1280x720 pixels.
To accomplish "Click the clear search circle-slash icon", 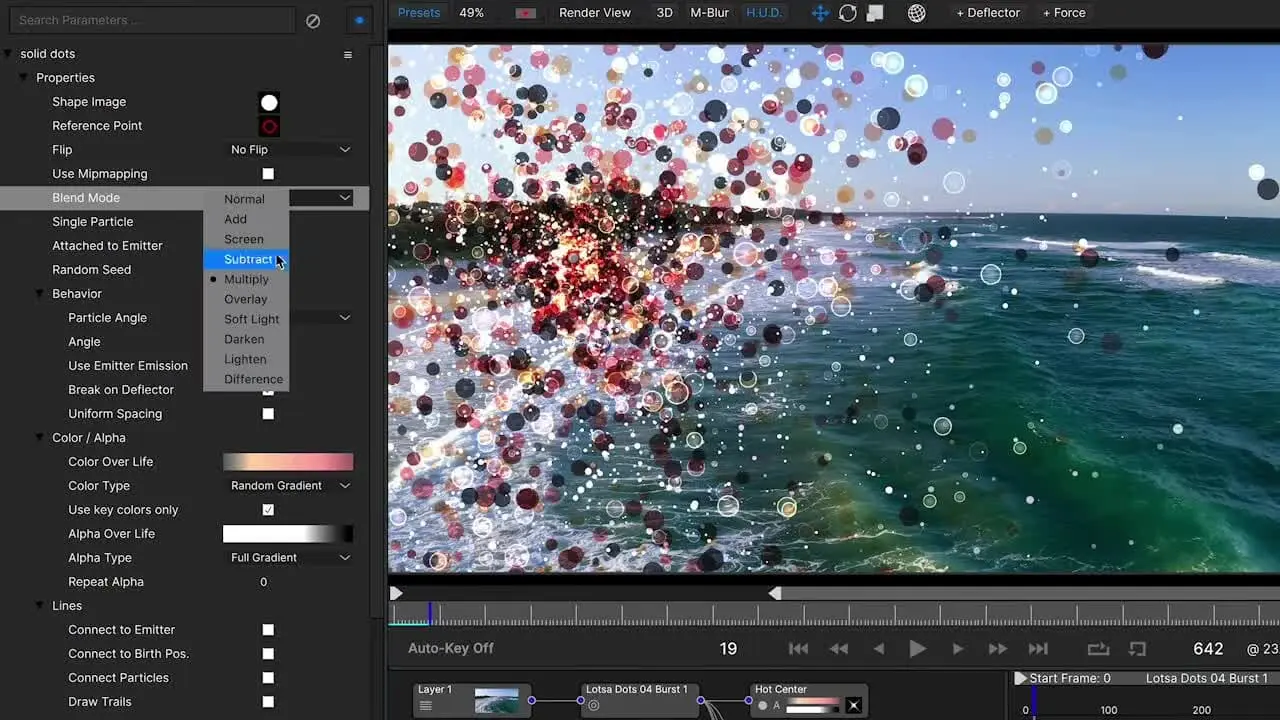I will pyautogui.click(x=313, y=20).
